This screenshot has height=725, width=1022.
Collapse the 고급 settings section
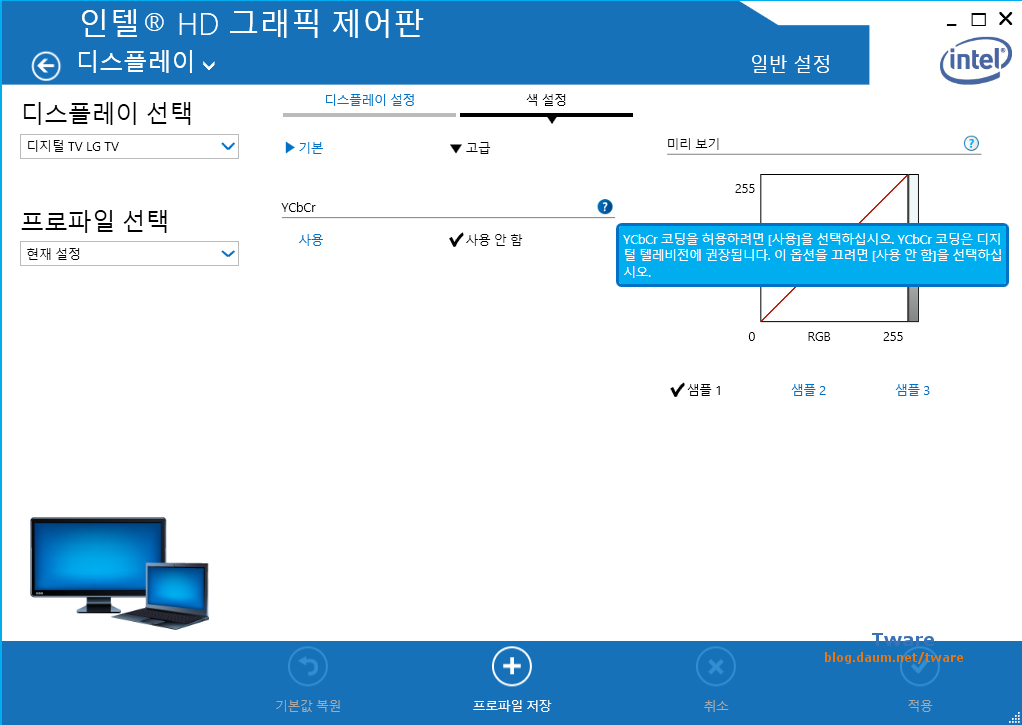(470, 148)
